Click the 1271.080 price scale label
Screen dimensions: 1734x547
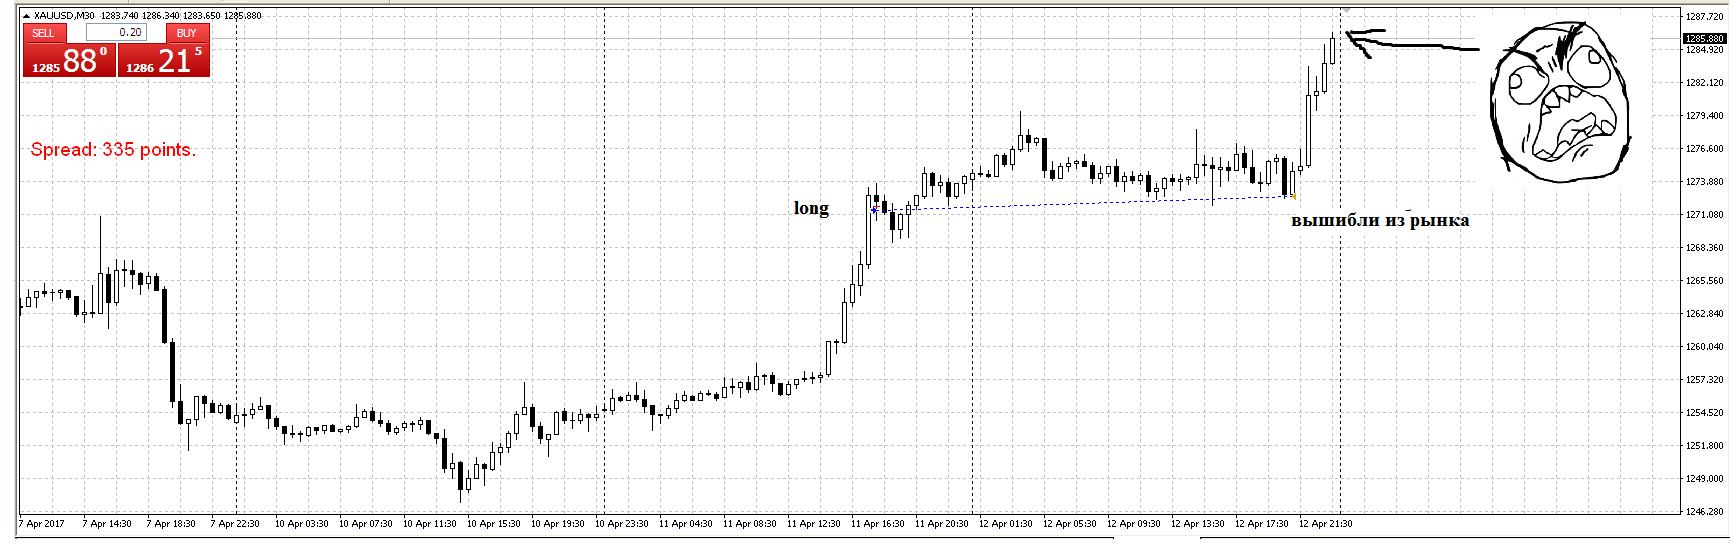click(1704, 215)
